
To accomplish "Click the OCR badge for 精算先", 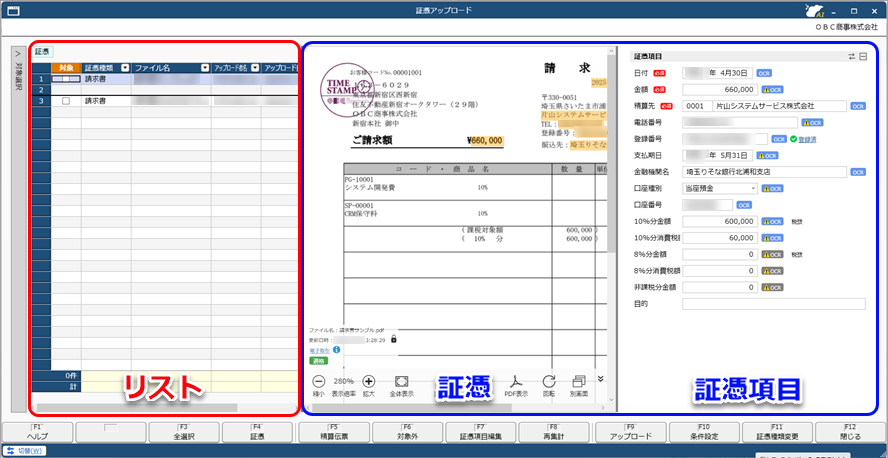I will pyautogui.click(x=858, y=106).
